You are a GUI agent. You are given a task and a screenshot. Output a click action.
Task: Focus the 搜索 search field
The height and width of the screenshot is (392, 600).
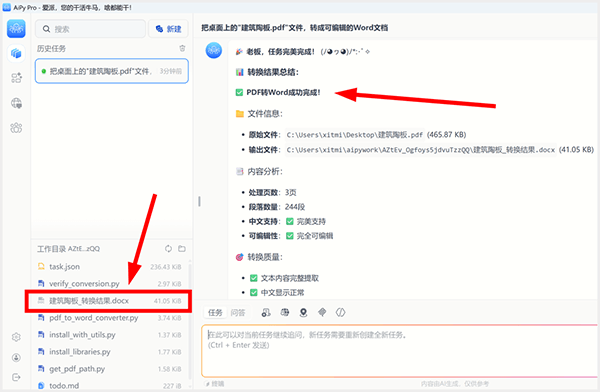pyautogui.click(x=90, y=29)
